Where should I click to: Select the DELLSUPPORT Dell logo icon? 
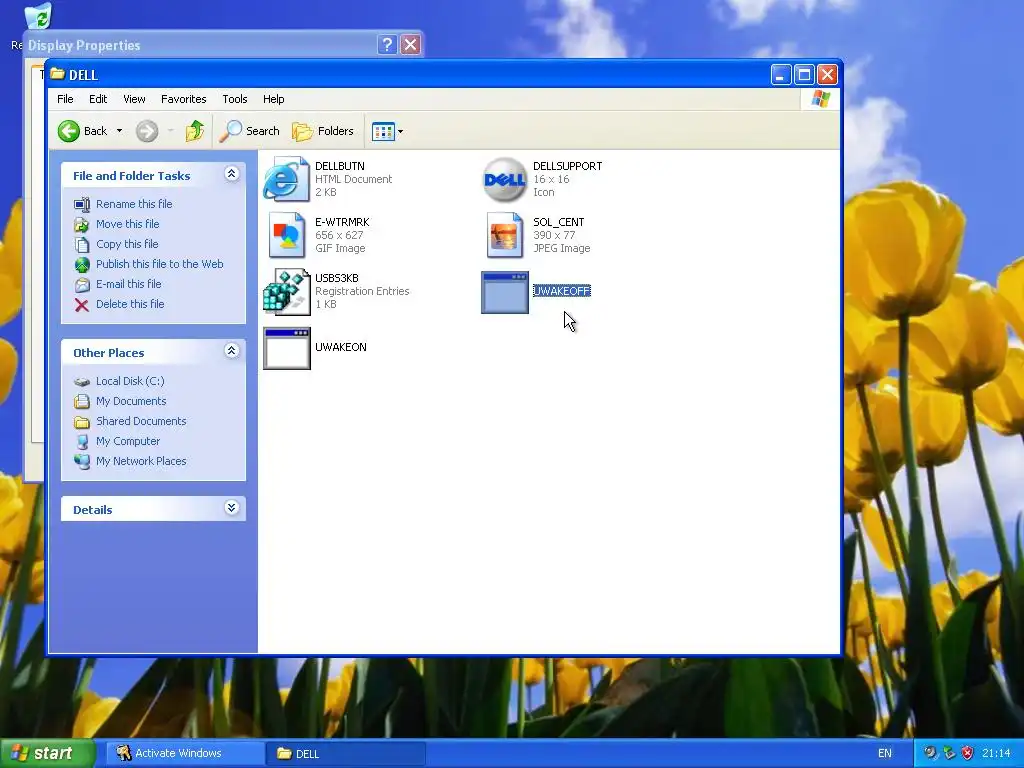(x=505, y=180)
